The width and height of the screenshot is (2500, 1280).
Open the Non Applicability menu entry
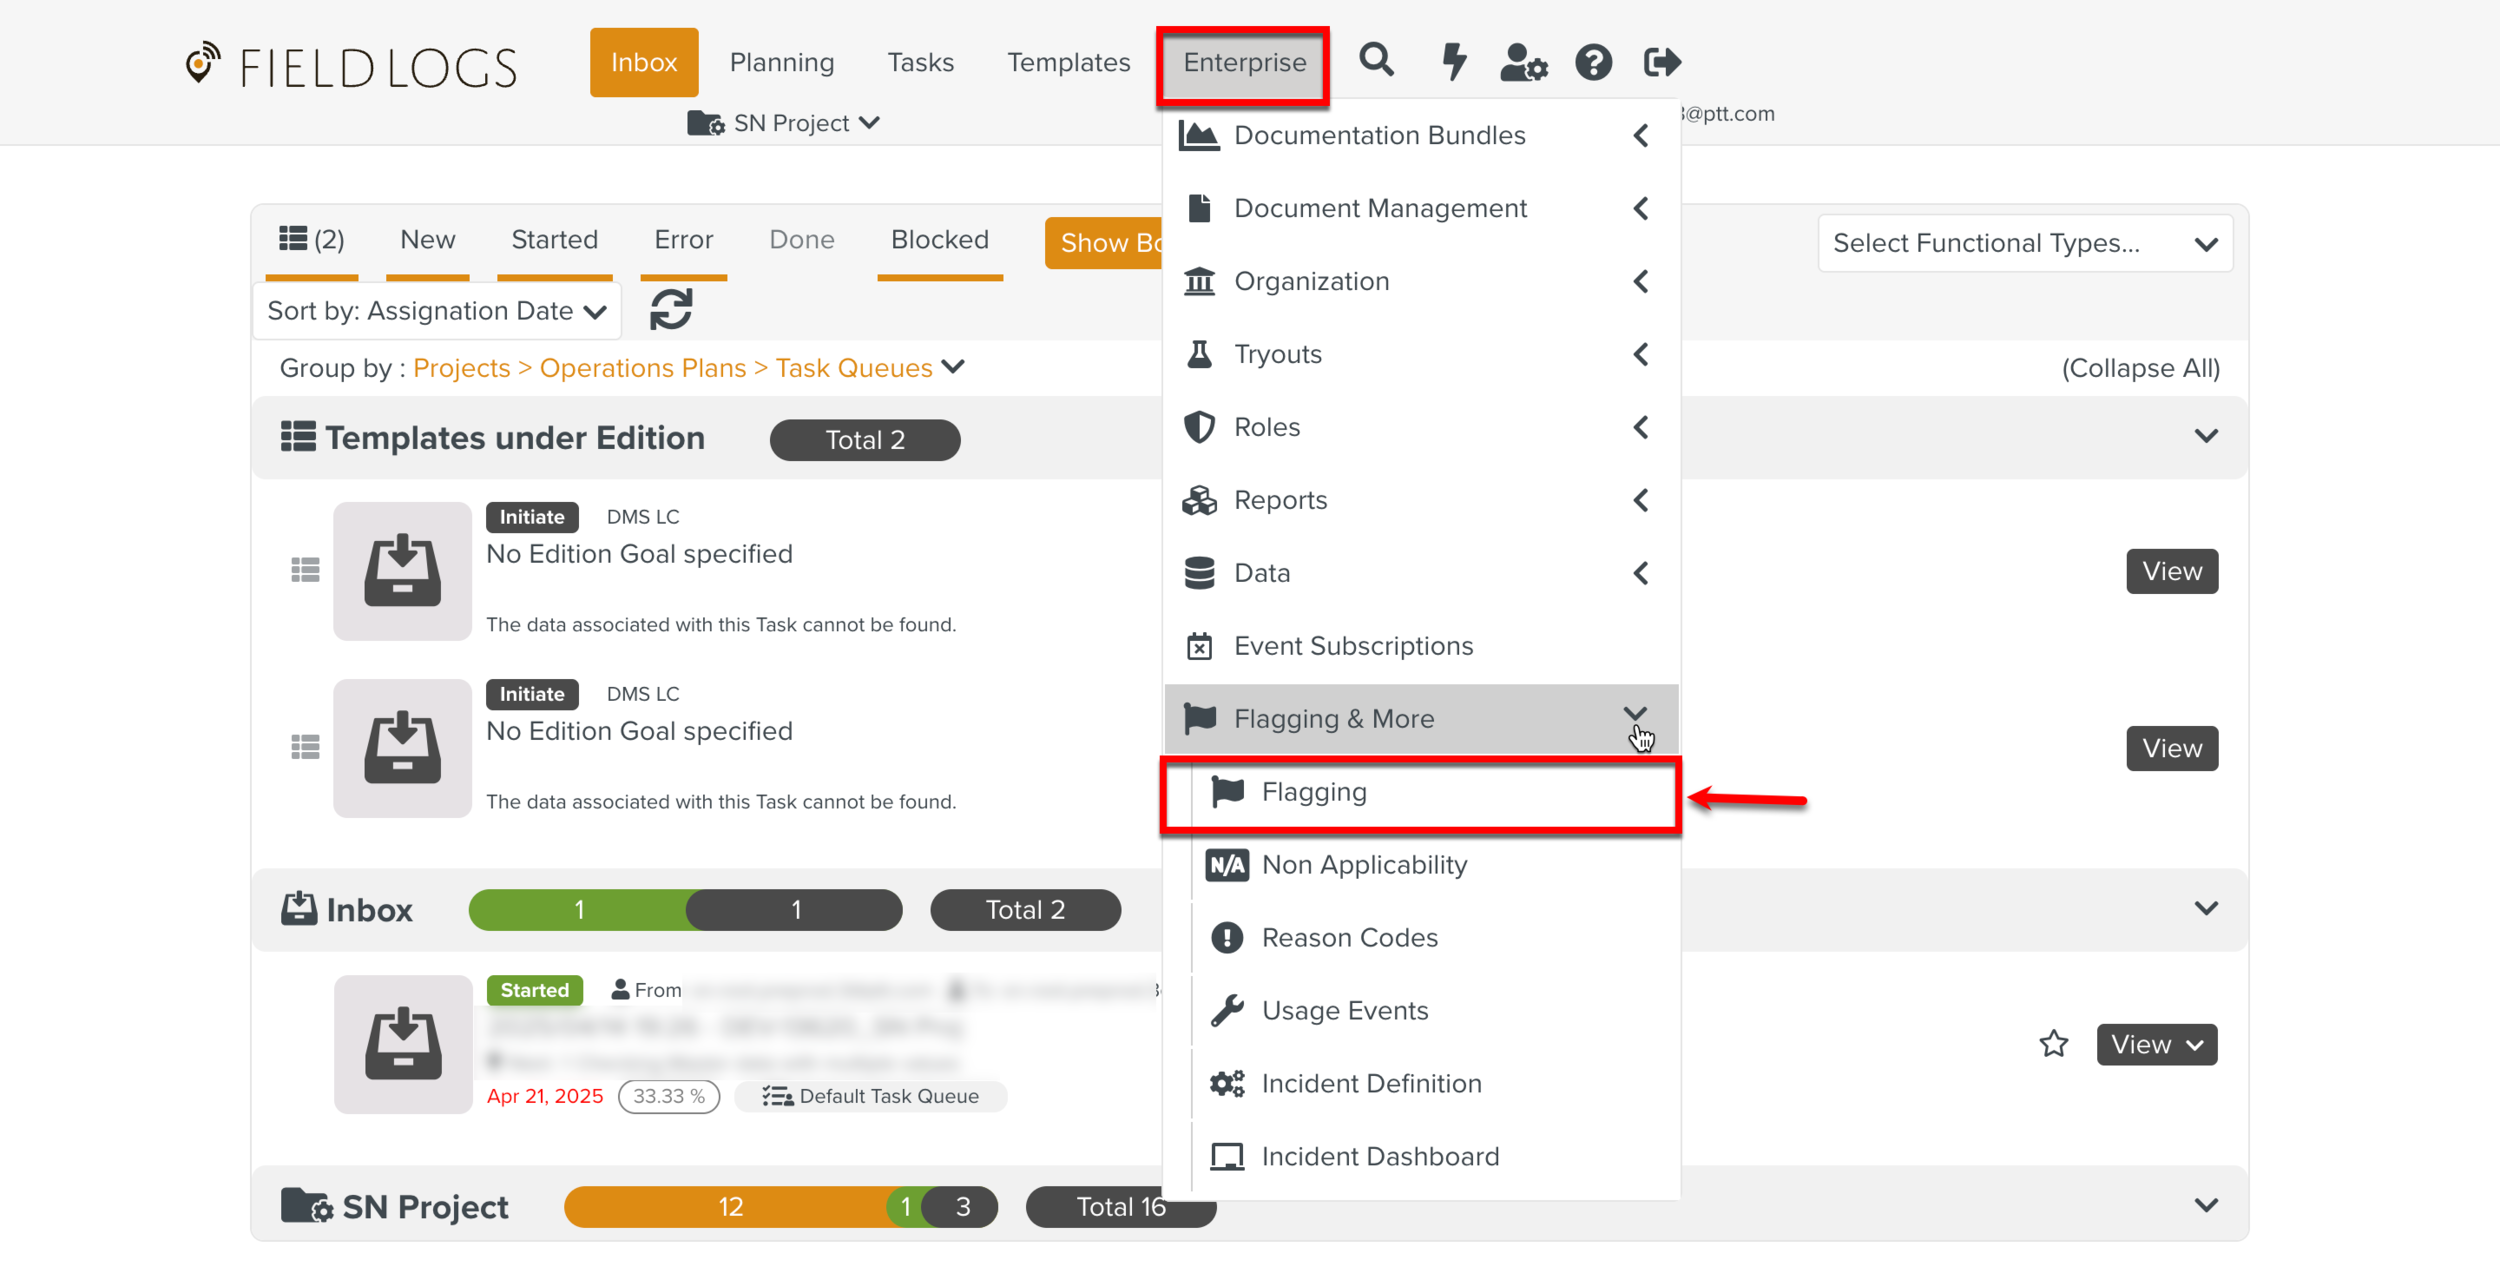pyautogui.click(x=1364, y=865)
